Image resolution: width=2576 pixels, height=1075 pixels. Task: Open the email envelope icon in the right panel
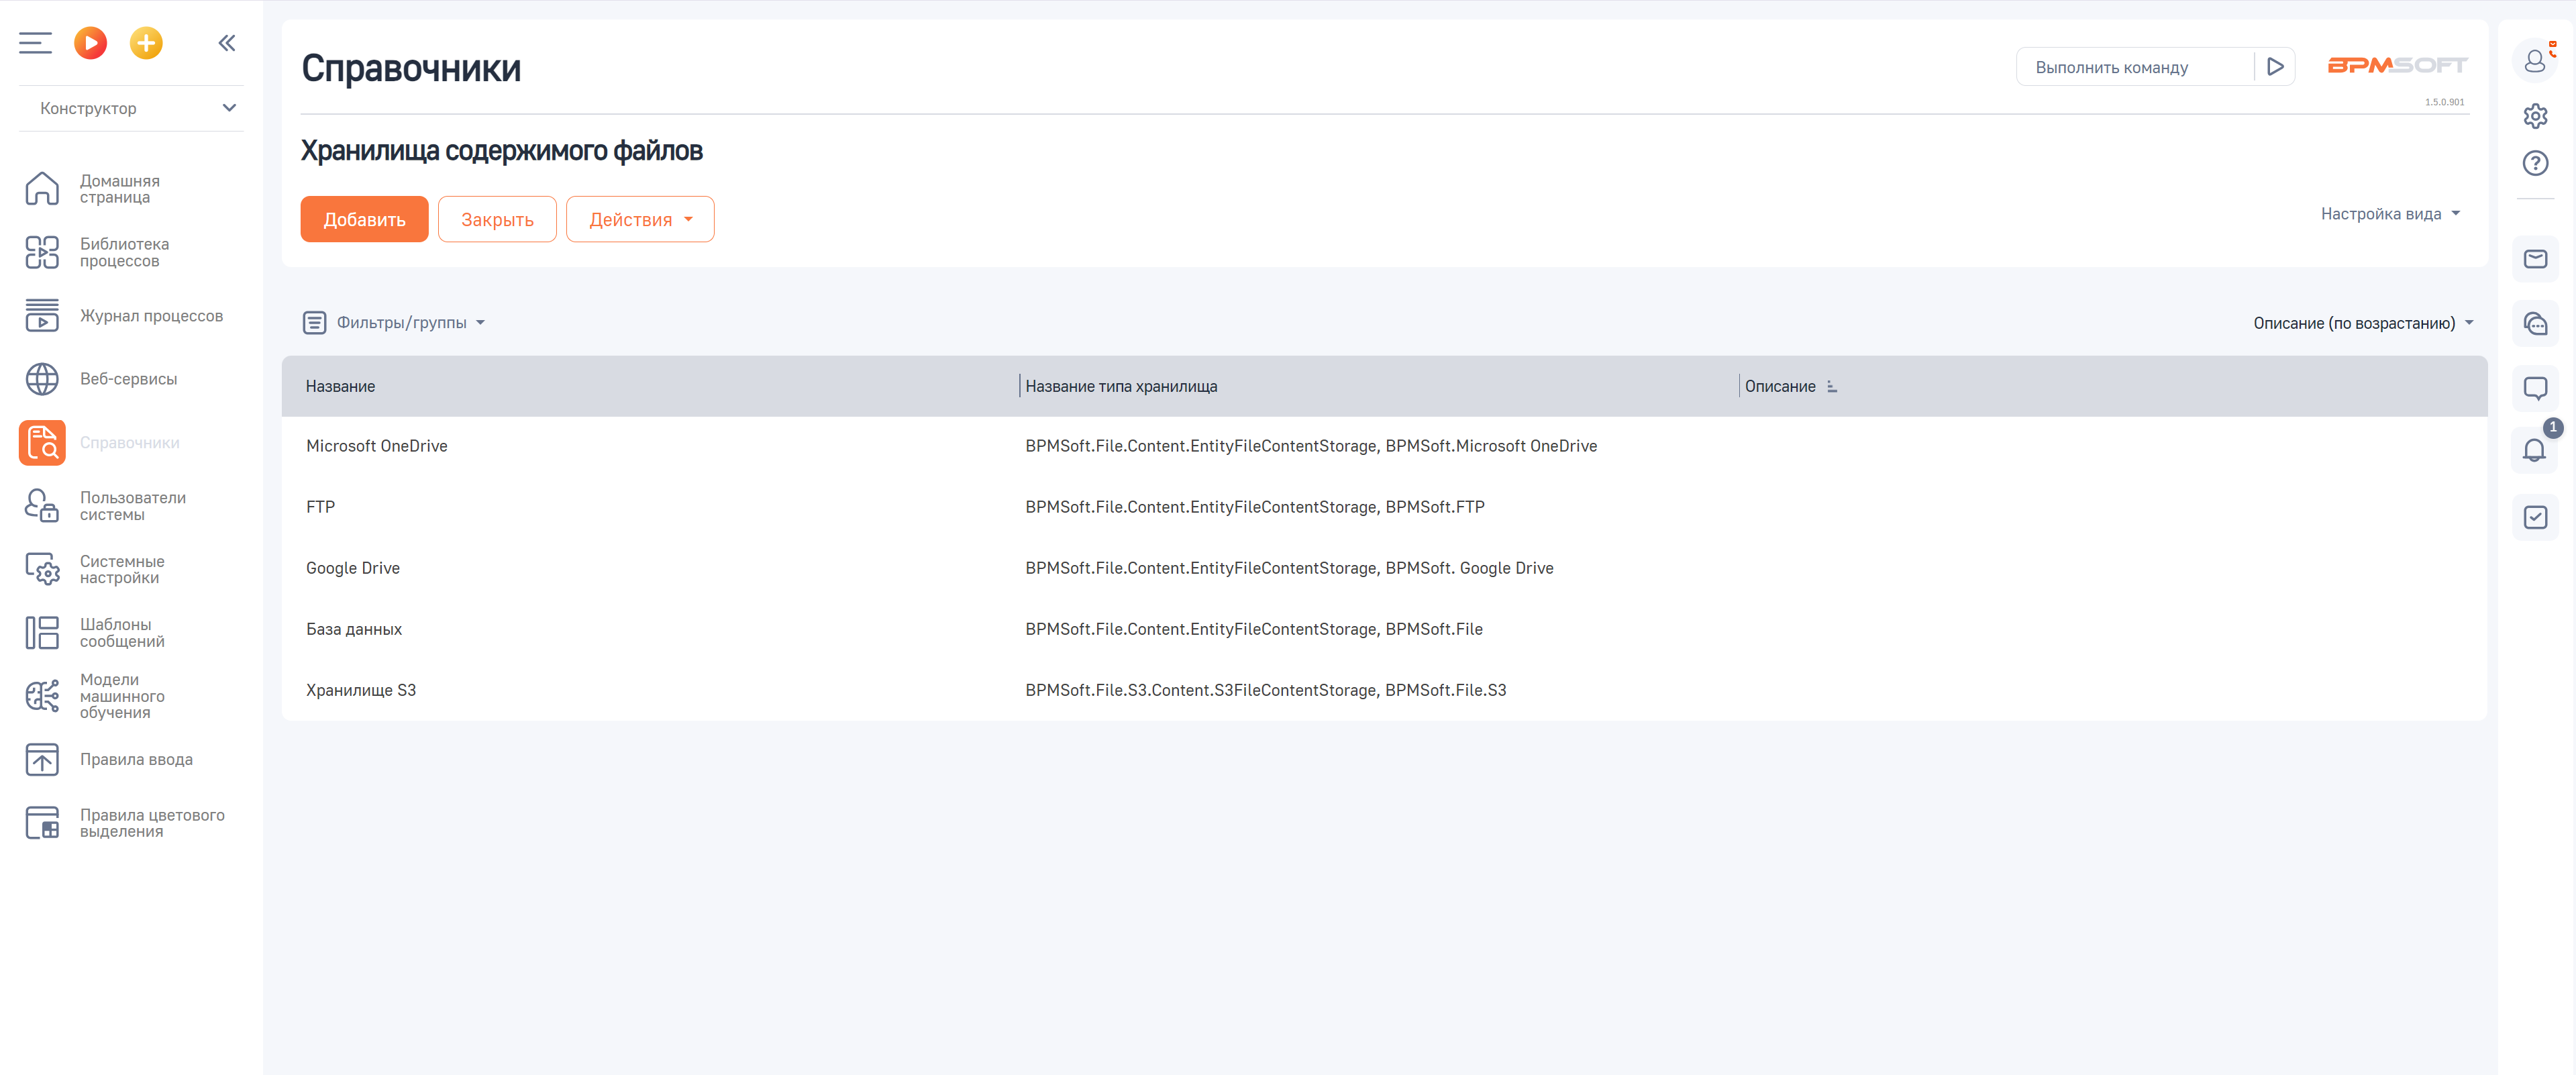point(2534,259)
